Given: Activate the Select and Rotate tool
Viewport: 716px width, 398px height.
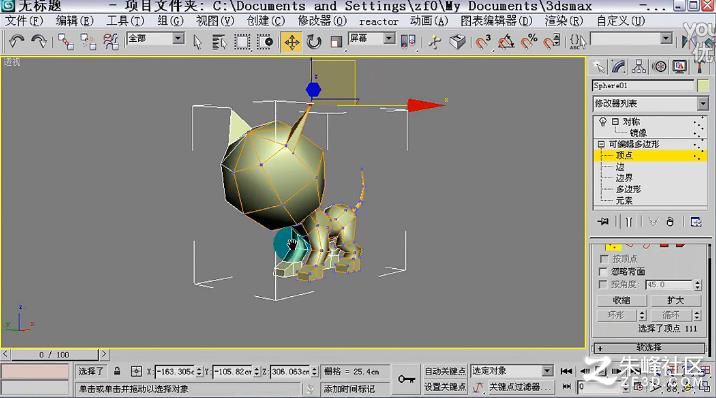Looking at the screenshot, I should click(314, 42).
